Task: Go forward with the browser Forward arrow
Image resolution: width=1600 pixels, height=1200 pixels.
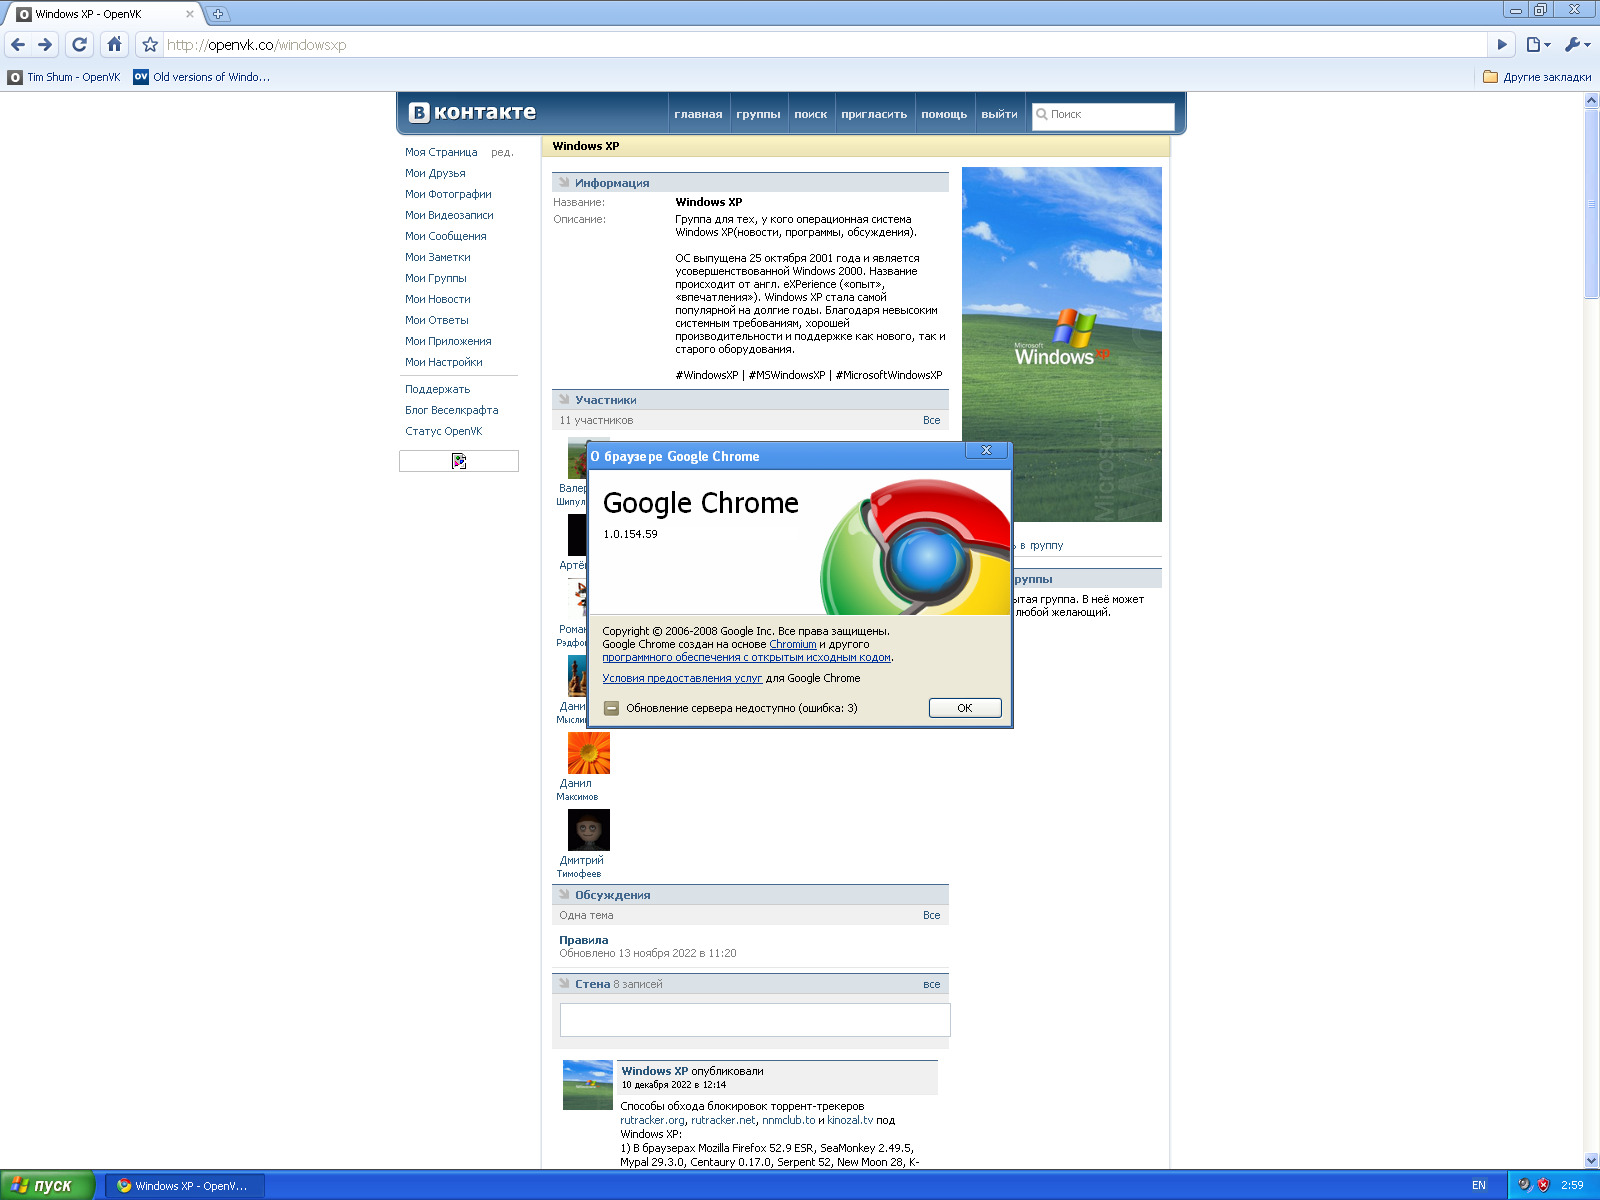Action: tap(45, 44)
